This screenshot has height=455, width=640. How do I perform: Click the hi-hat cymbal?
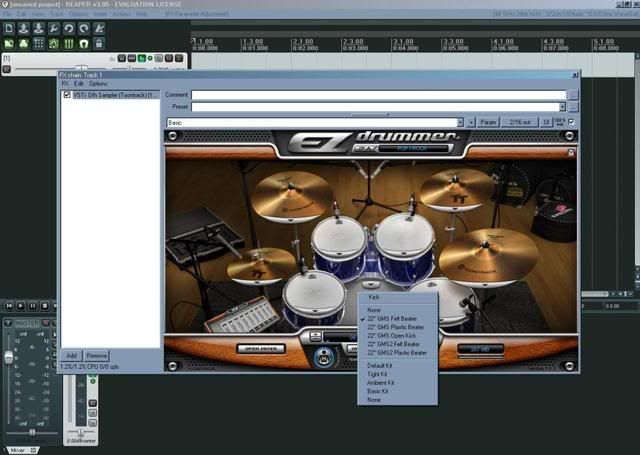point(260,266)
